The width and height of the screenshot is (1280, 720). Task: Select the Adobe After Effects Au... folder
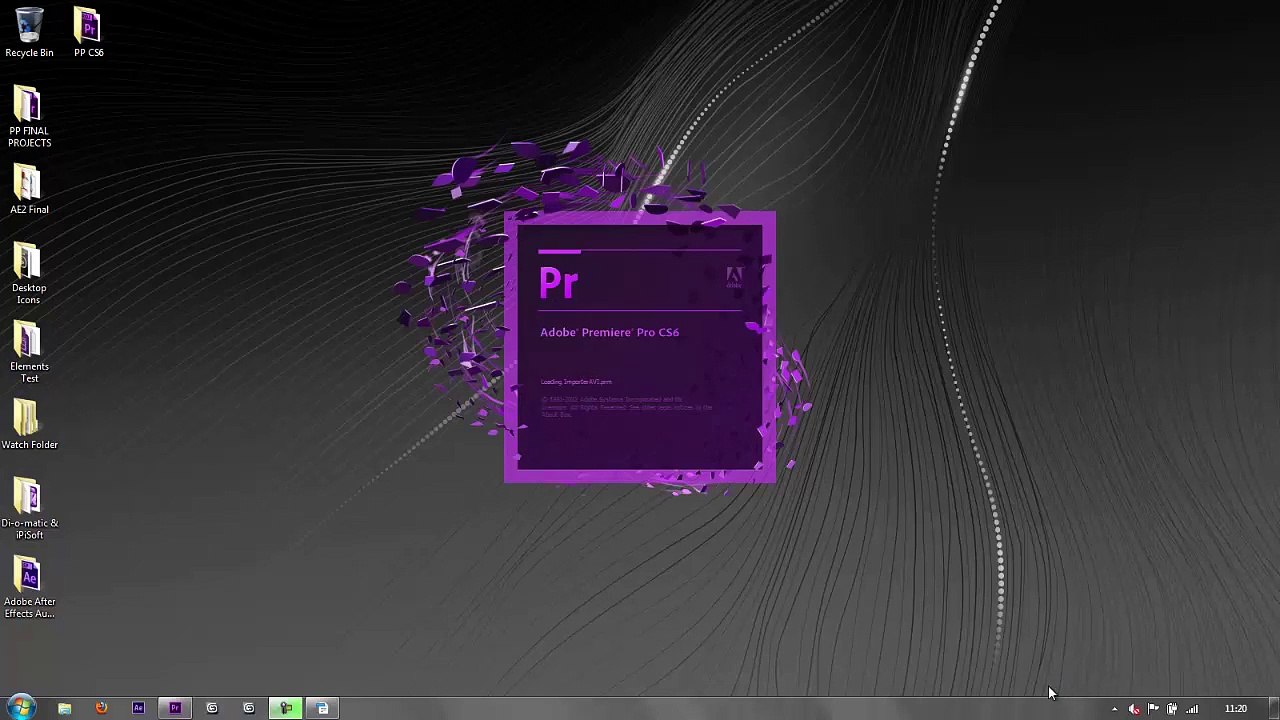point(29,588)
